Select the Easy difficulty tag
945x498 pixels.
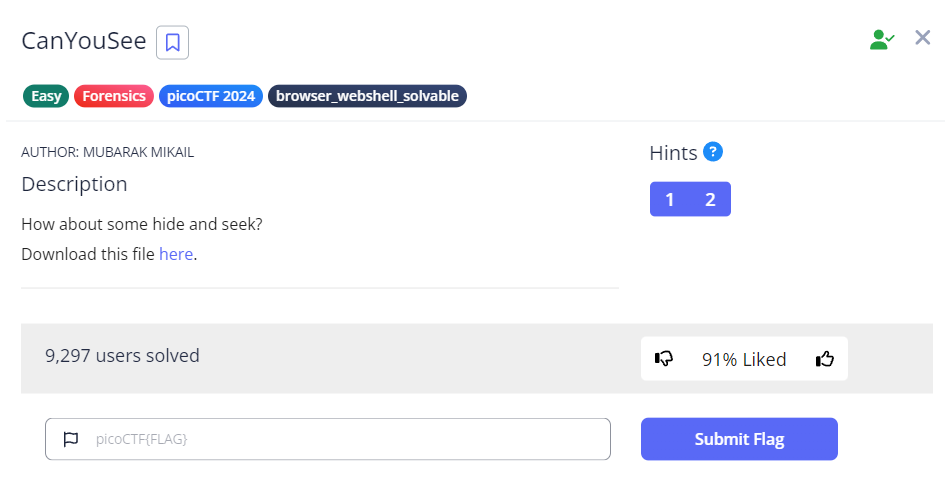point(46,96)
